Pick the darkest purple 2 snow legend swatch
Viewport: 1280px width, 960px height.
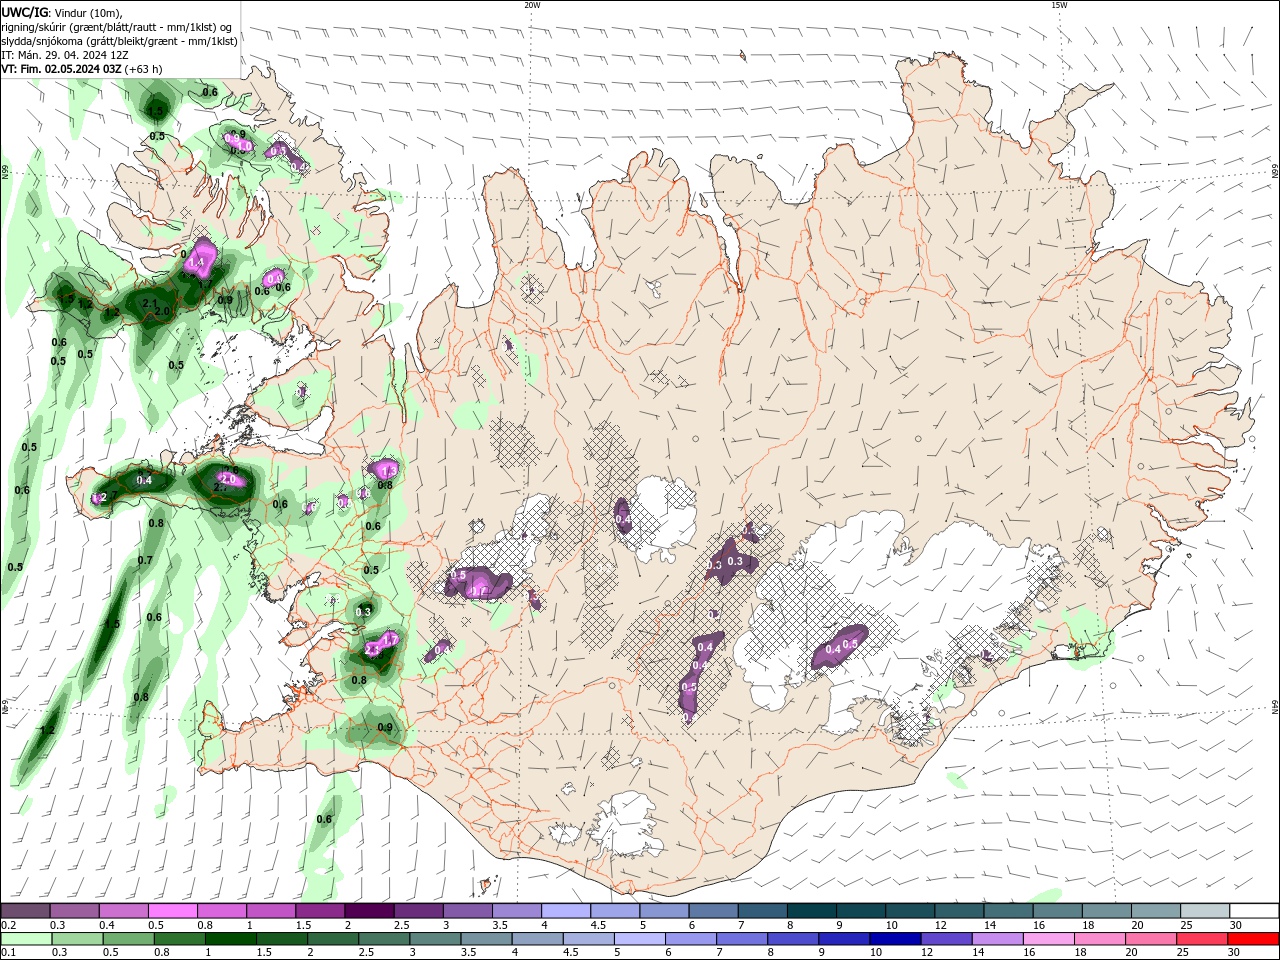[x=369, y=911]
